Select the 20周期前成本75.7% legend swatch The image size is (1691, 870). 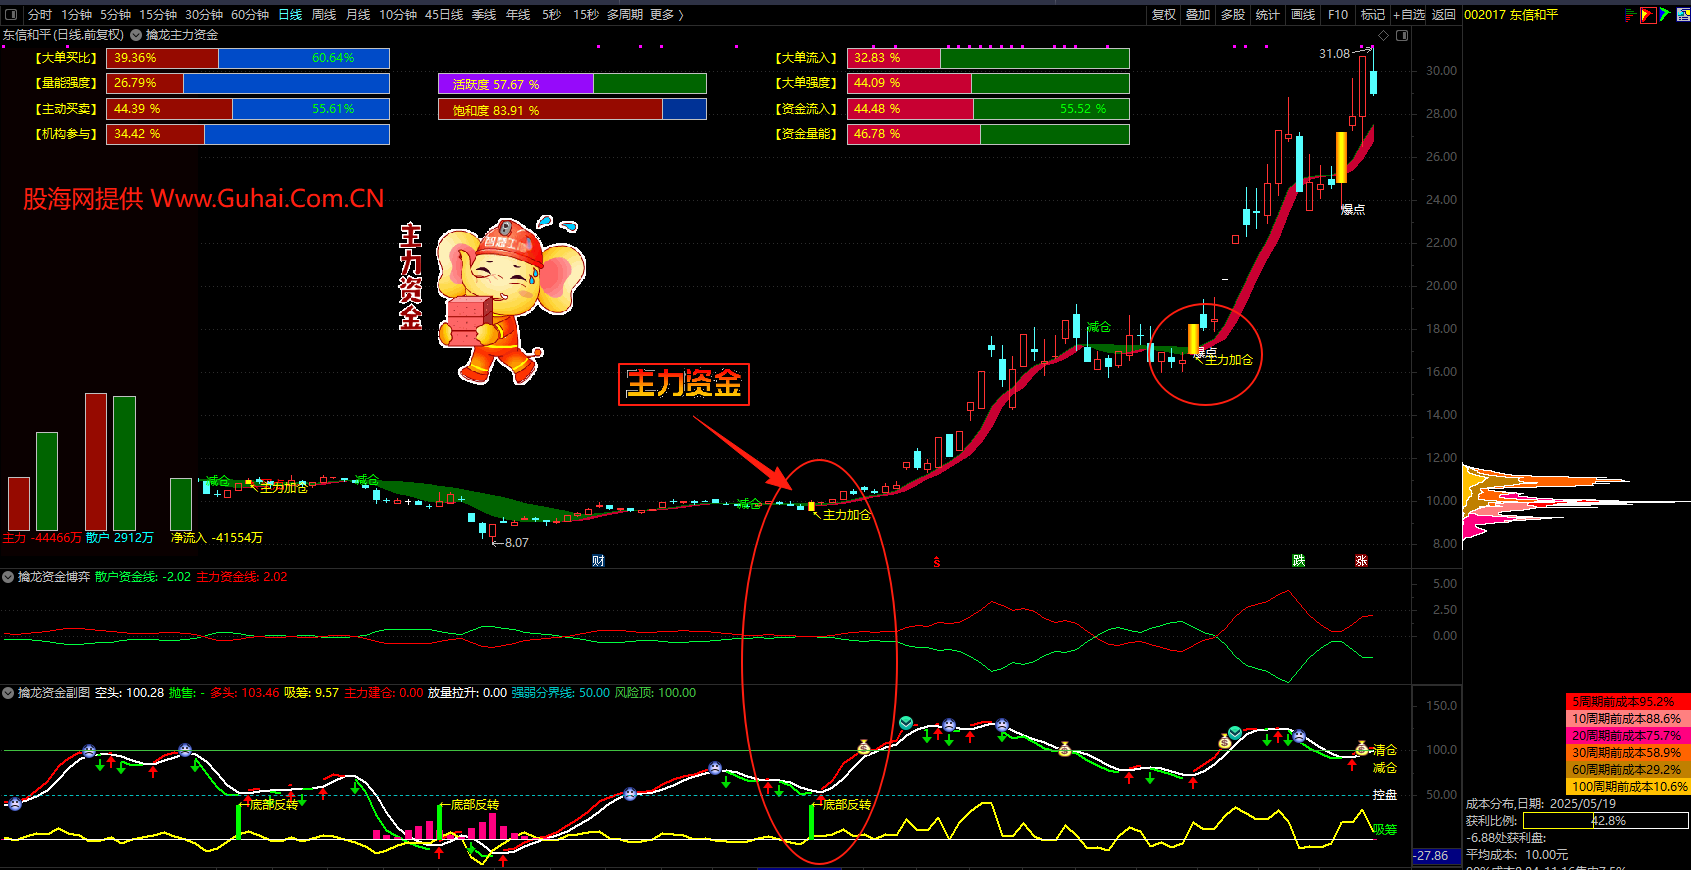pyautogui.click(x=1627, y=736)
